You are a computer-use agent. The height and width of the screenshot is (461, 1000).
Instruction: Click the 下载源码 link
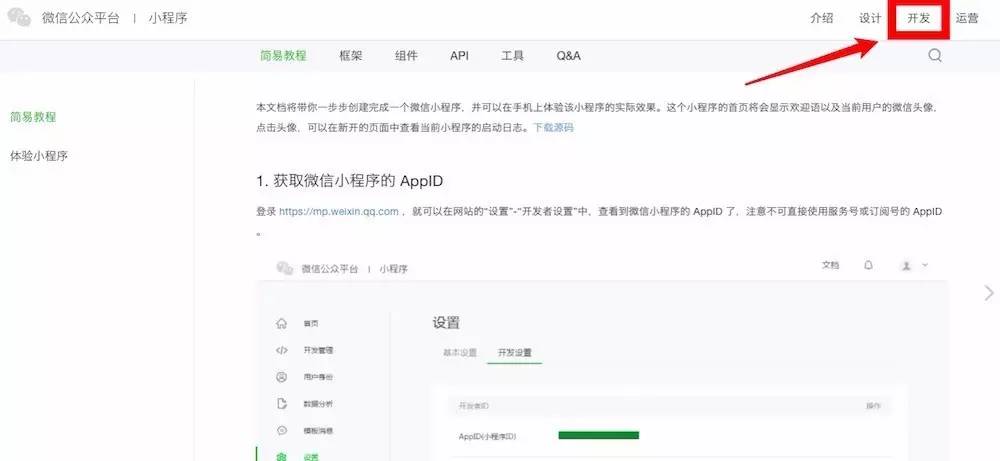coord(553,128)
